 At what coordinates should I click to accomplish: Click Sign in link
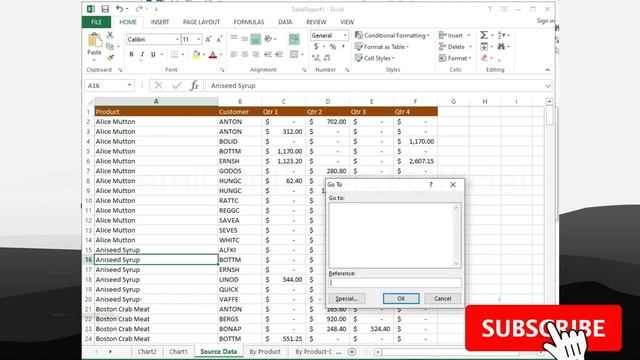pos(546,21)
